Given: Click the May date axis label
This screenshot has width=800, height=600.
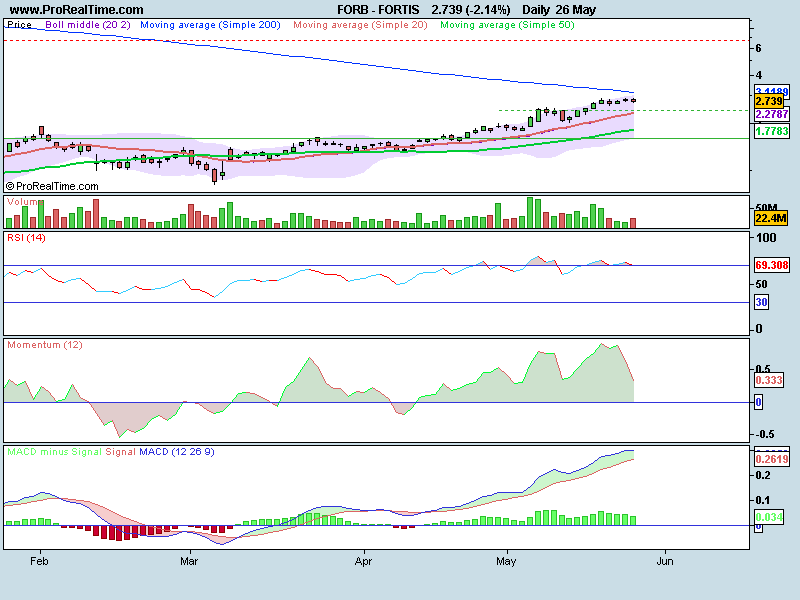Looking at the screenshot, I should coord(506,562).
